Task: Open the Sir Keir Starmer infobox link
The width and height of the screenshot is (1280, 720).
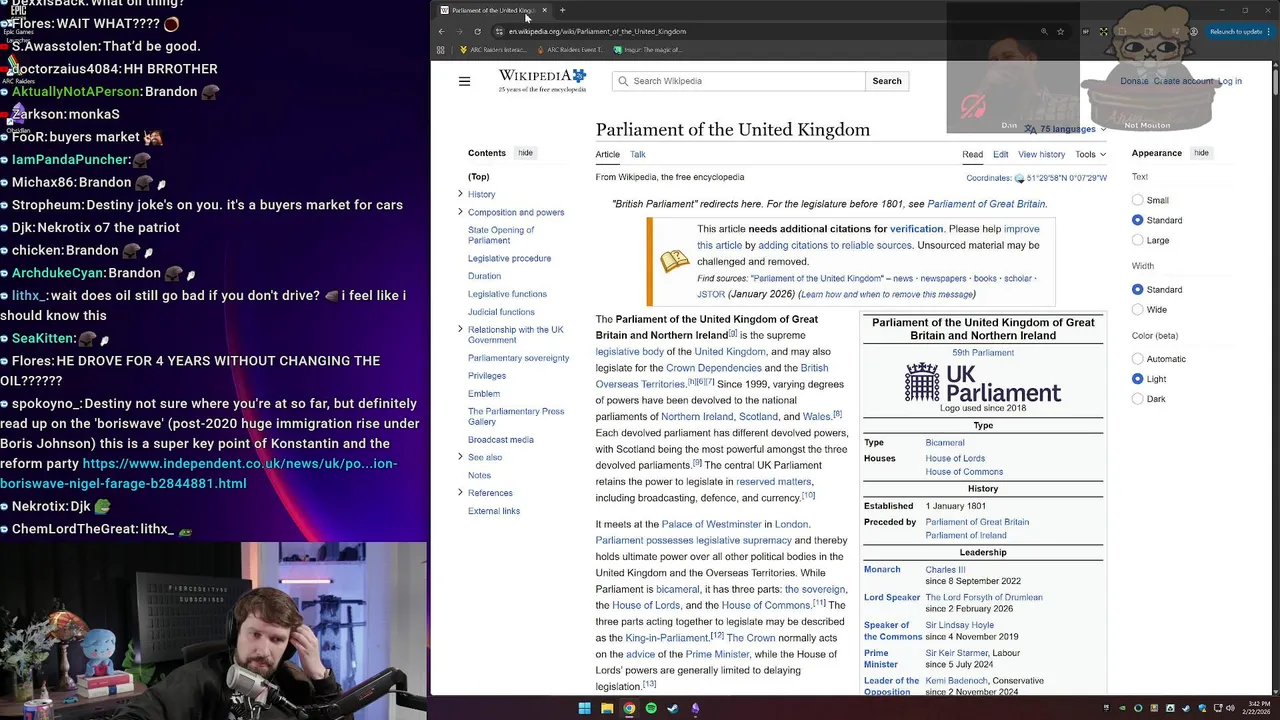Action: tap(957, 653)
